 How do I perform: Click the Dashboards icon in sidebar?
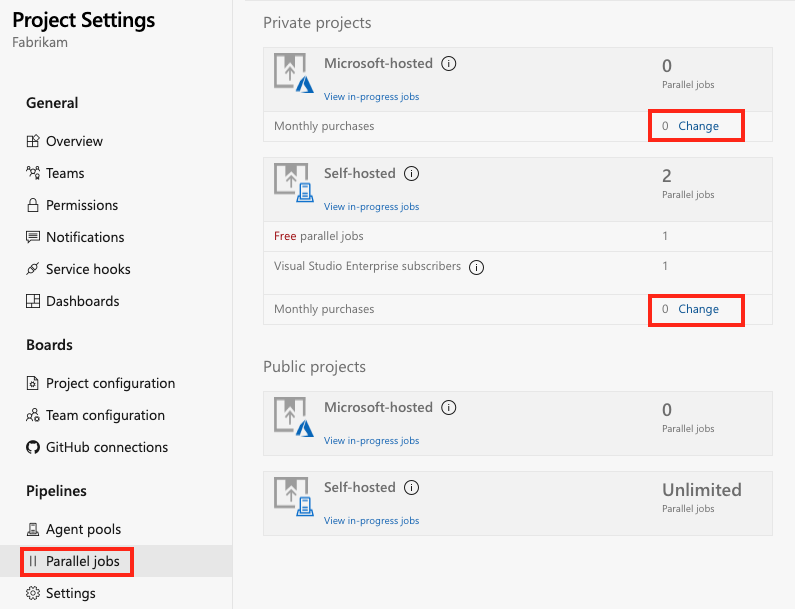33,301
